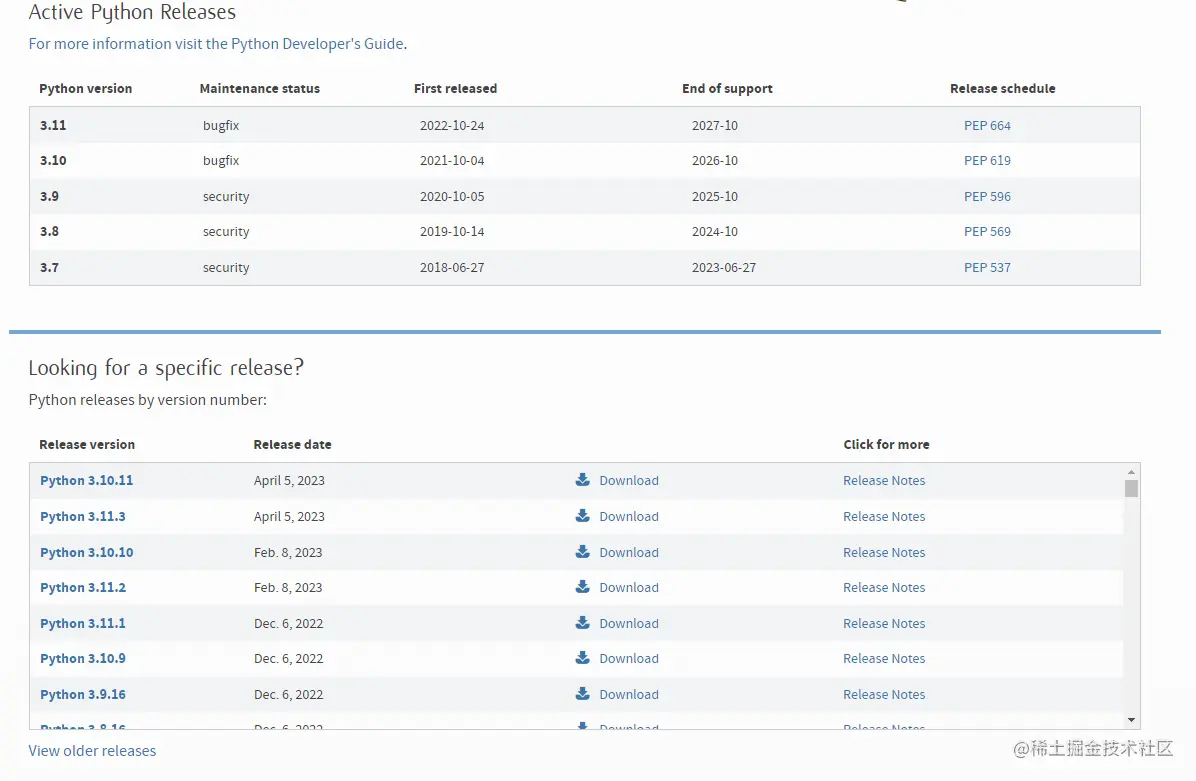Click download icon for Python 3.9.16
This screenshot has width=1196, height=781.
click(582, 693)
